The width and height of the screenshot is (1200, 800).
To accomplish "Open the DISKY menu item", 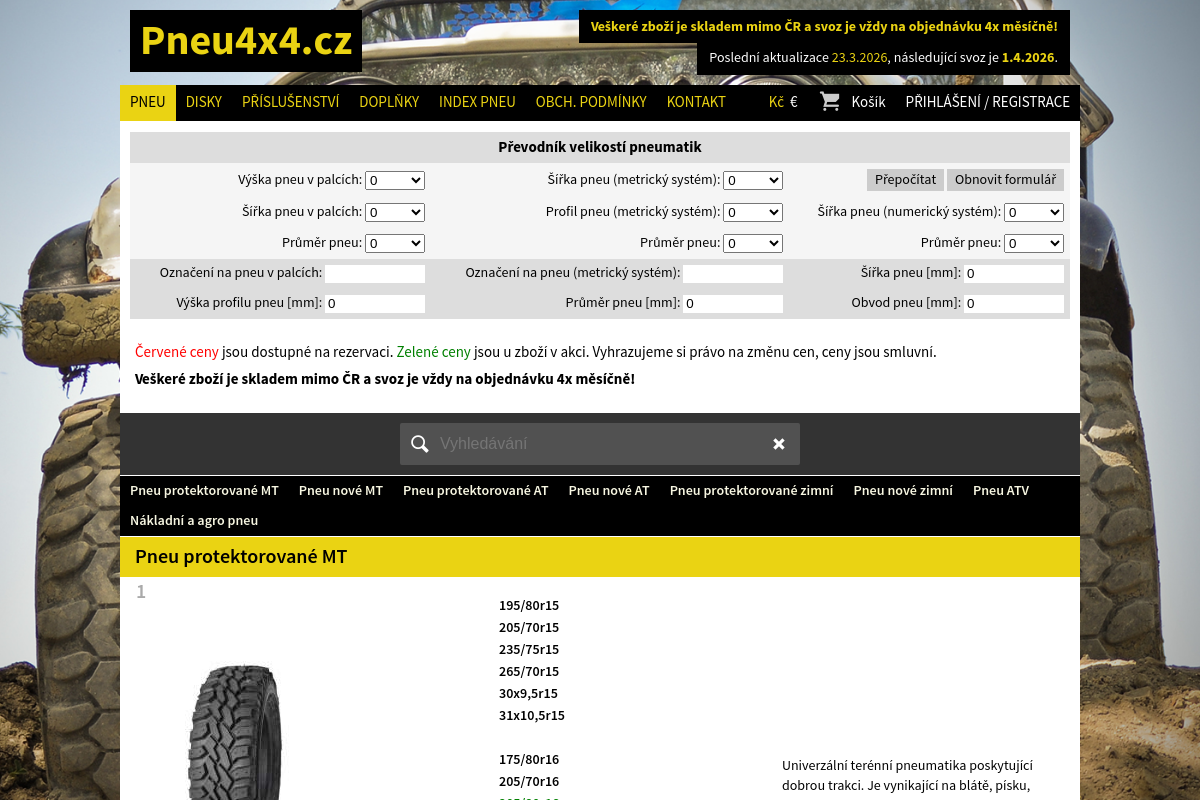I will point(203,102).
